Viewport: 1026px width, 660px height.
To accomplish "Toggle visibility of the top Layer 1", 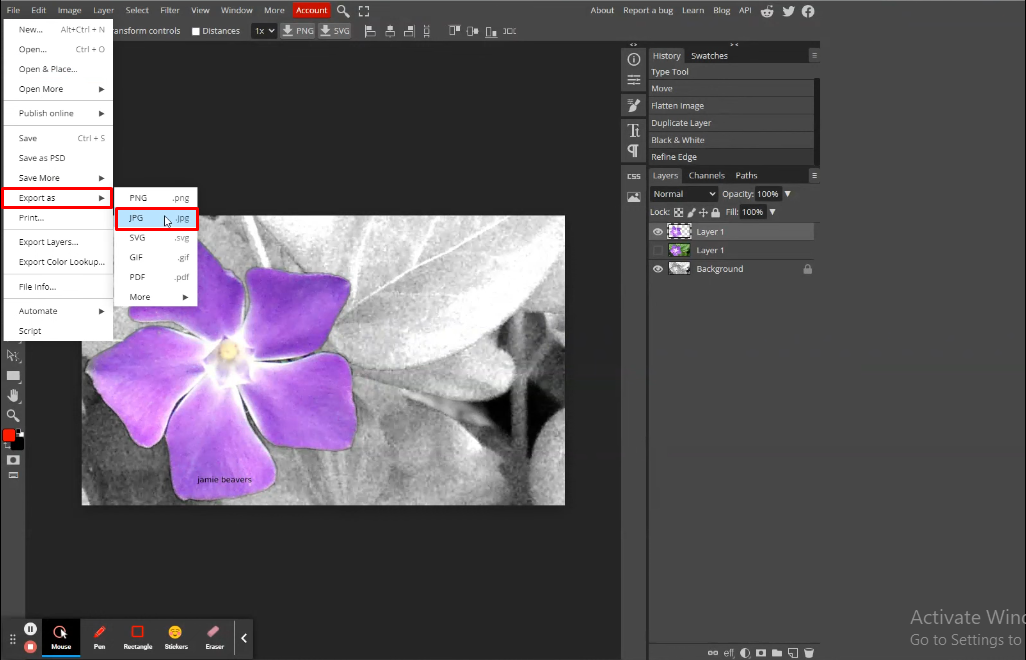I will (x=658, y=231).
